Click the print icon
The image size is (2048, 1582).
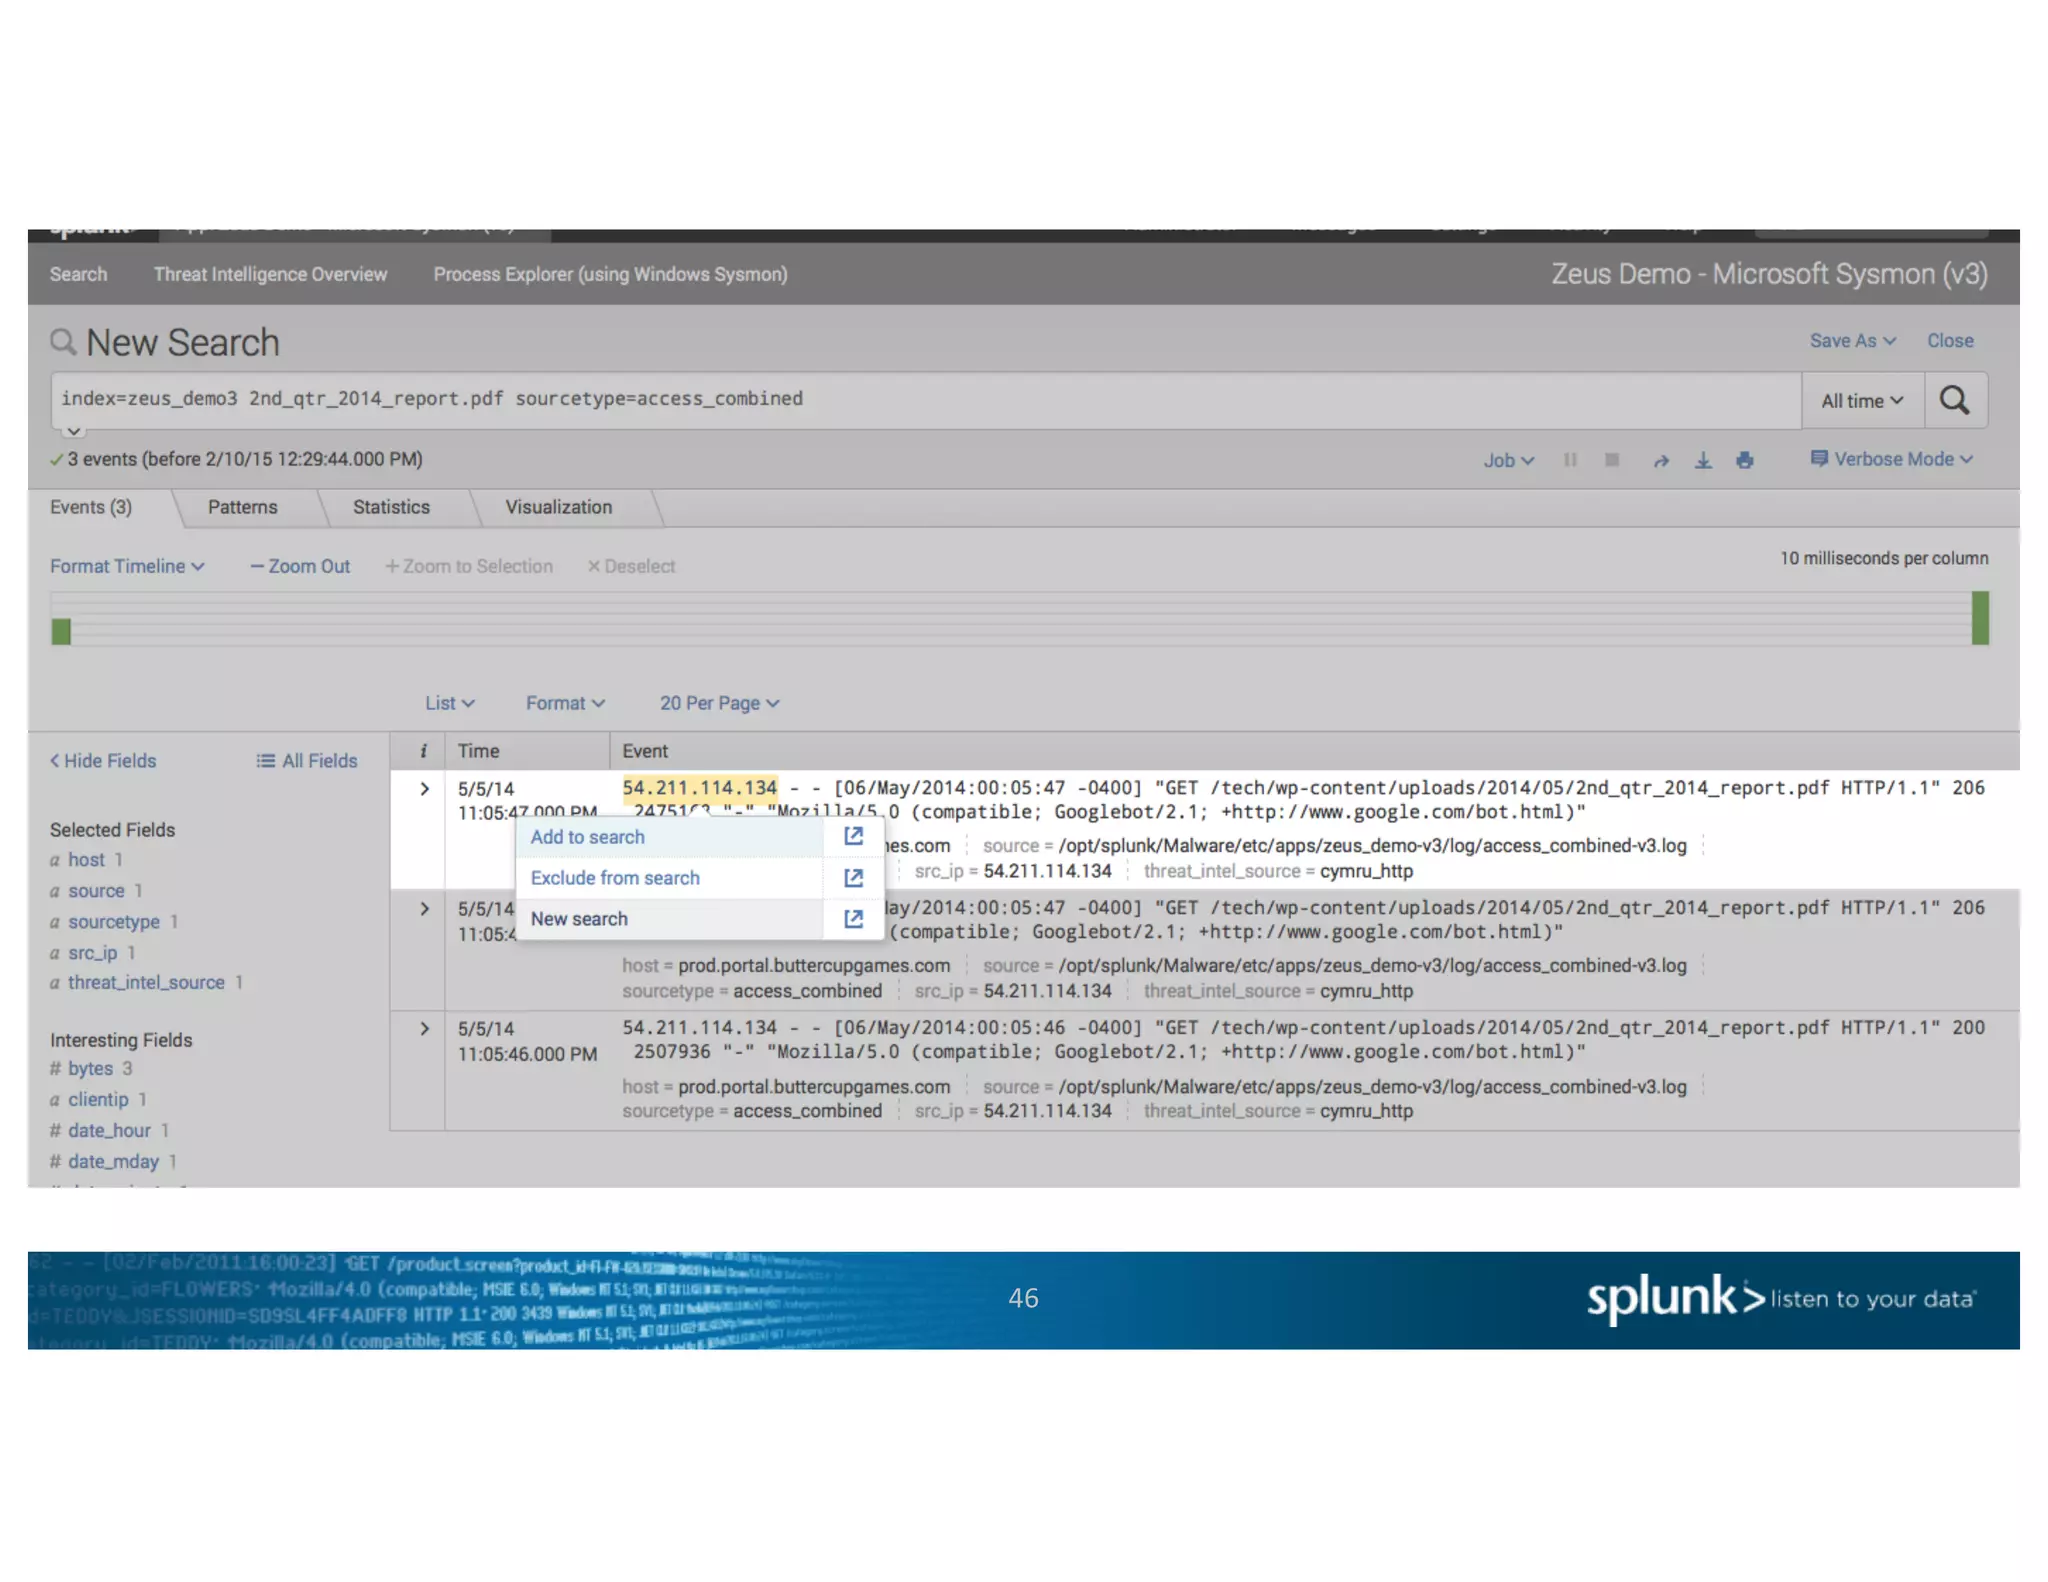pos(1744,460)
